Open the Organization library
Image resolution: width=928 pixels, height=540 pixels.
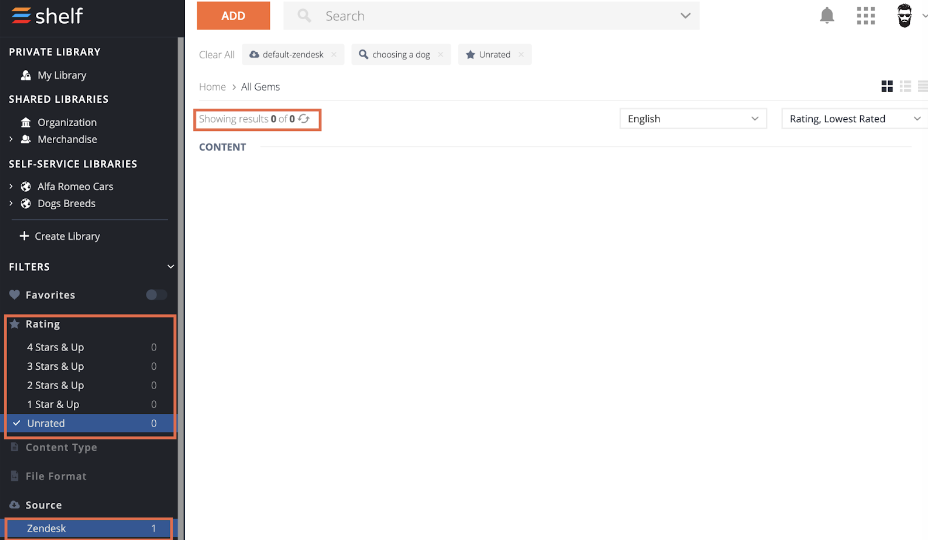[x=67, y=123]
